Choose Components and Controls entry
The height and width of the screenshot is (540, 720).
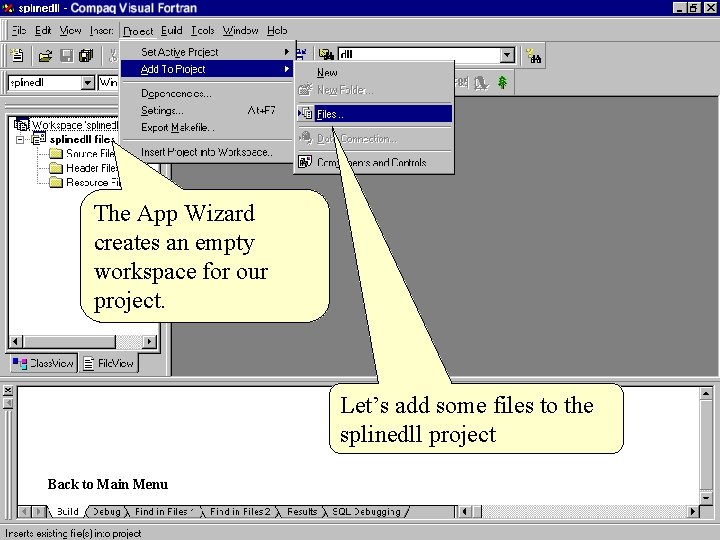[x=374, y=162]
